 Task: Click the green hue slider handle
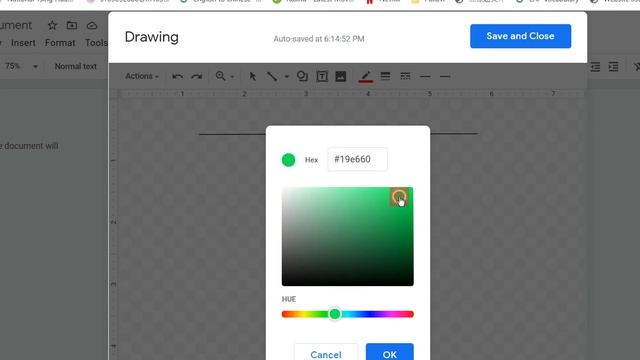pos(335,314)
